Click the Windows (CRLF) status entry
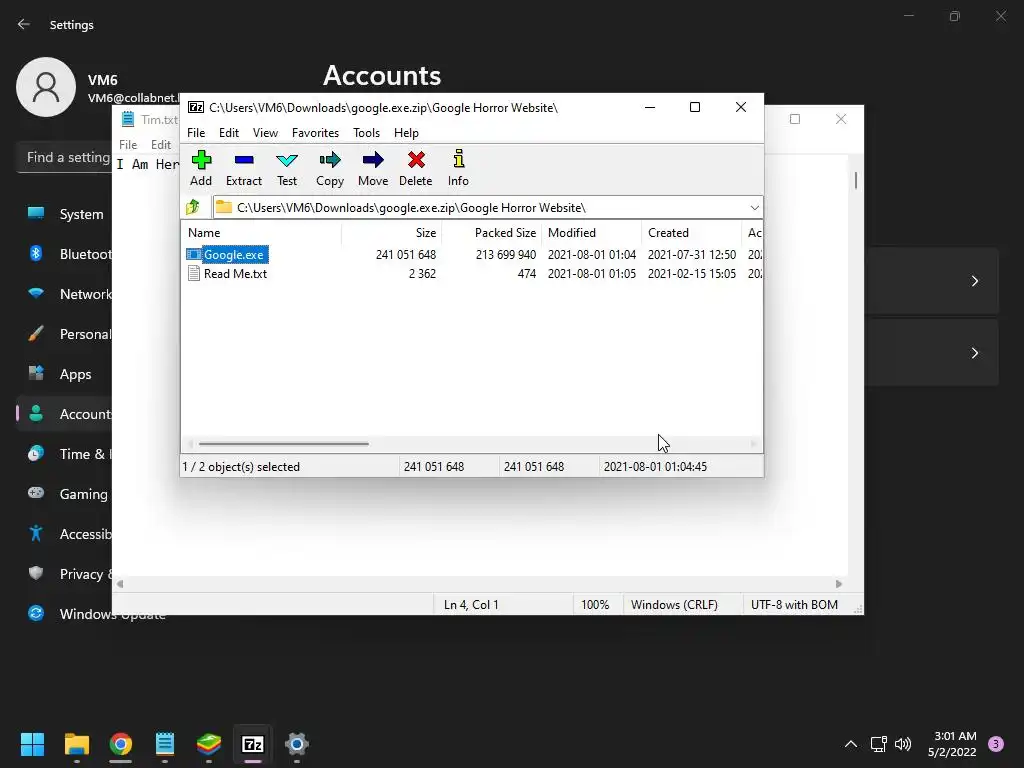The width and height of the screenshot is (1024, 768). tap(675, 605)
